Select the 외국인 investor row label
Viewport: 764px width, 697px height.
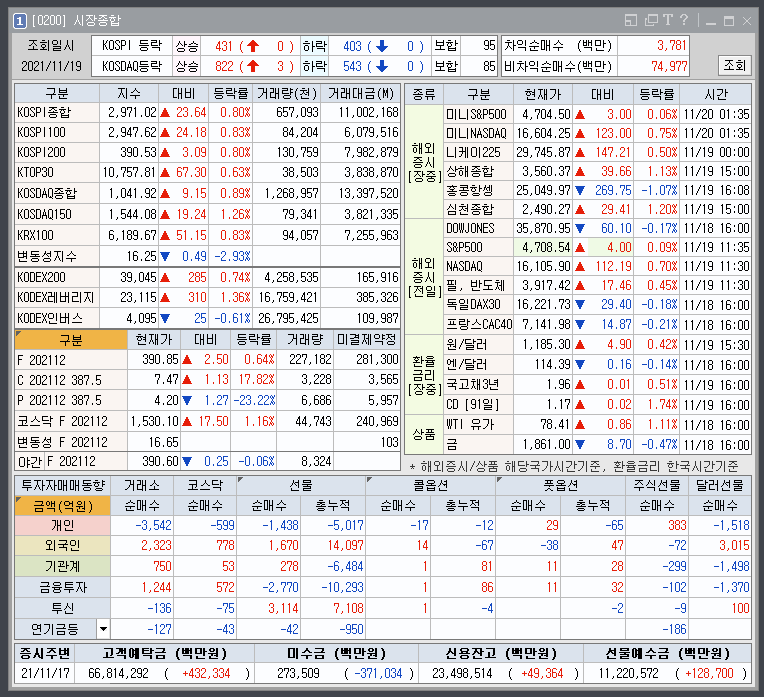pyautogui.click(x=63, y=545)
